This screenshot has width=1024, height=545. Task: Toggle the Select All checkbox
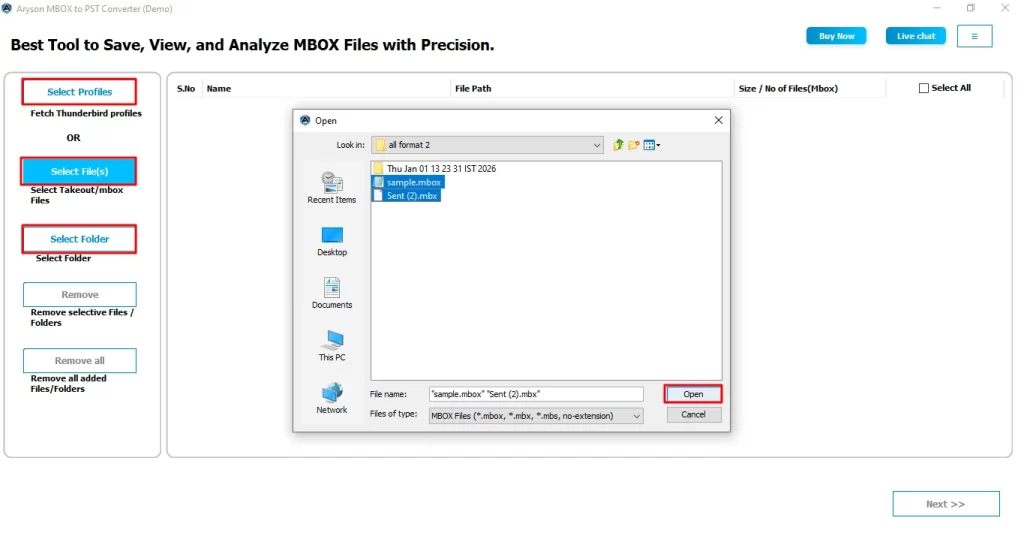pos(923,88)
